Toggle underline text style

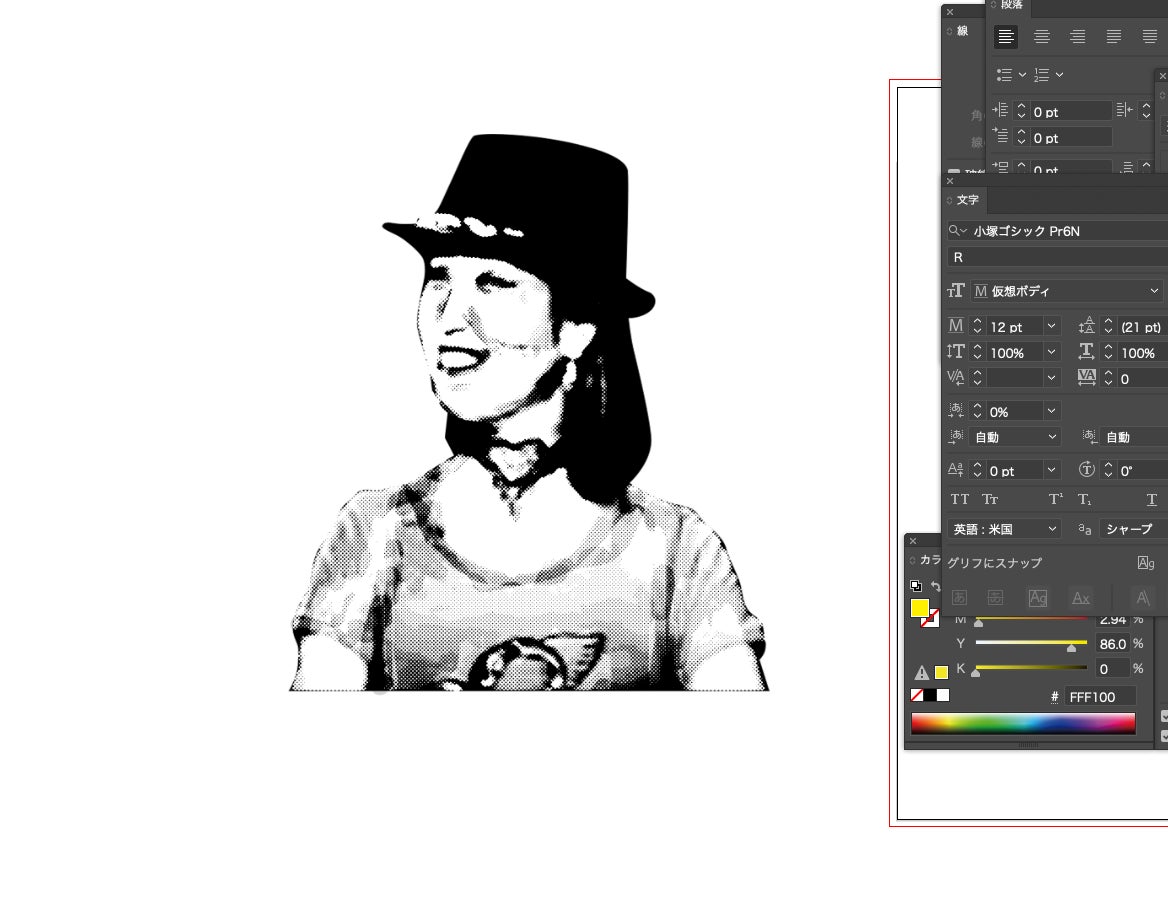pos(1151,500)
